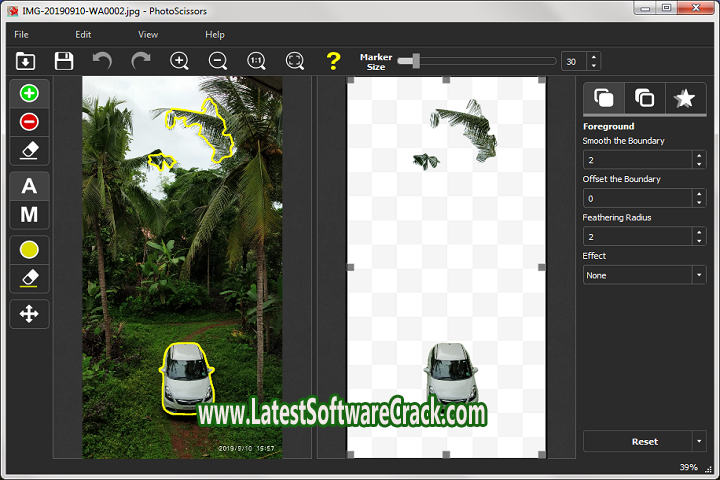720x480 pixels.
Task: Increase the Smooth the Boundary value
Action: [699, 155]
